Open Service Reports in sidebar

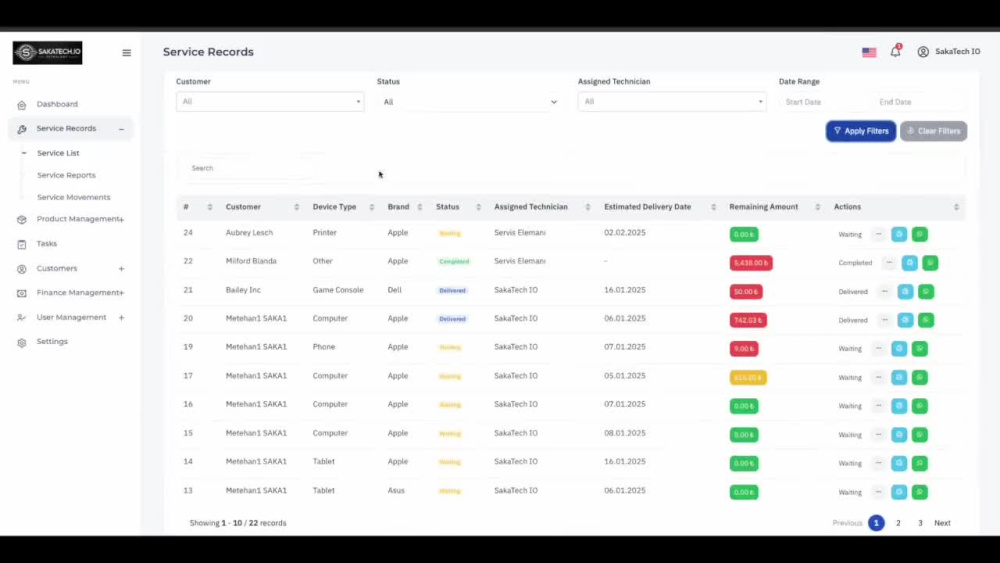coord(66,175)
